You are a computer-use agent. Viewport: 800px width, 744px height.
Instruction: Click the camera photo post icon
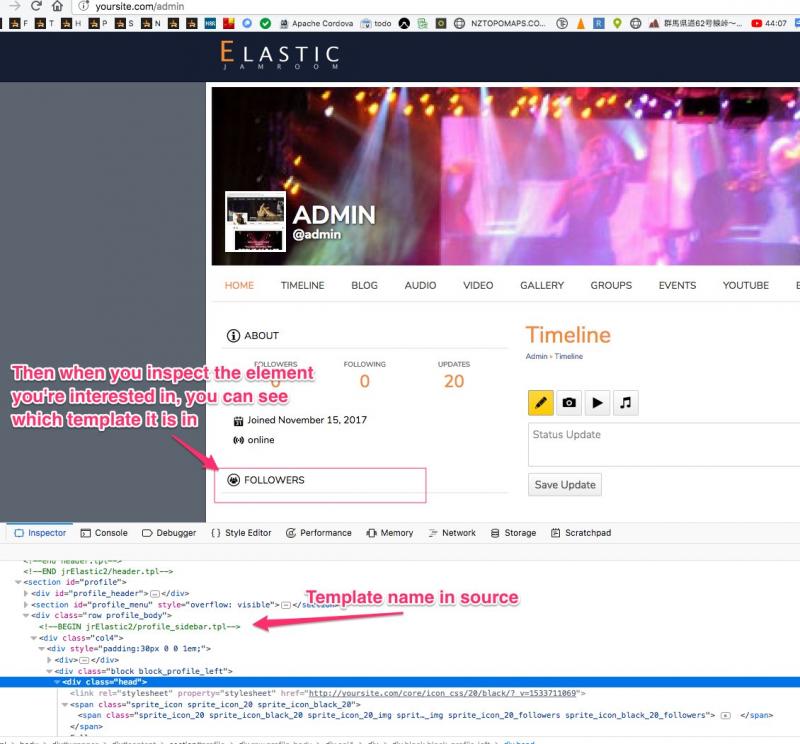(569, 403)
